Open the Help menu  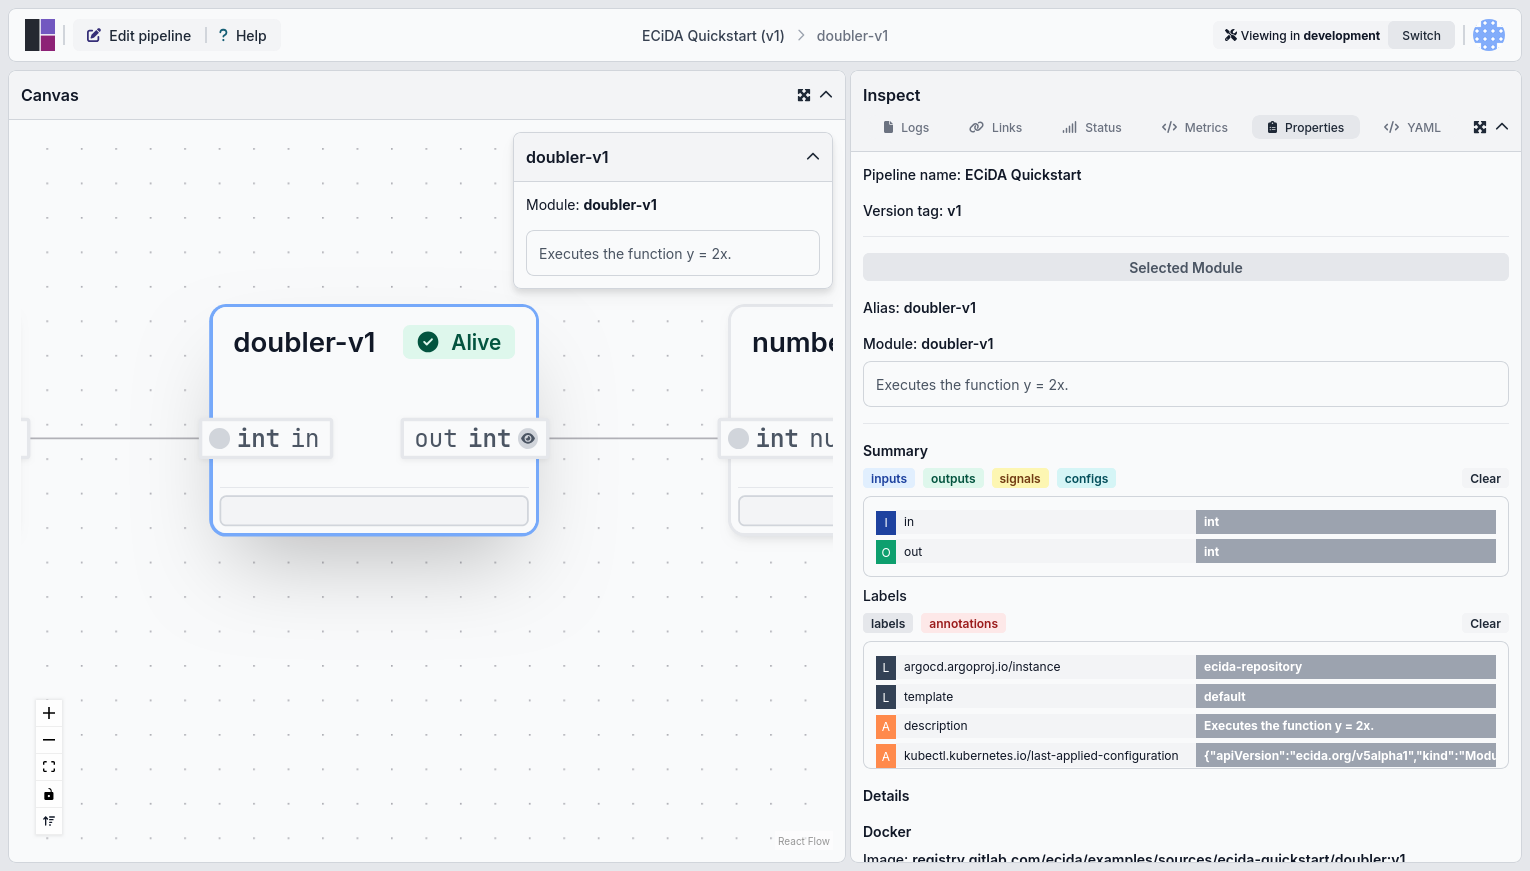point(242,35)
